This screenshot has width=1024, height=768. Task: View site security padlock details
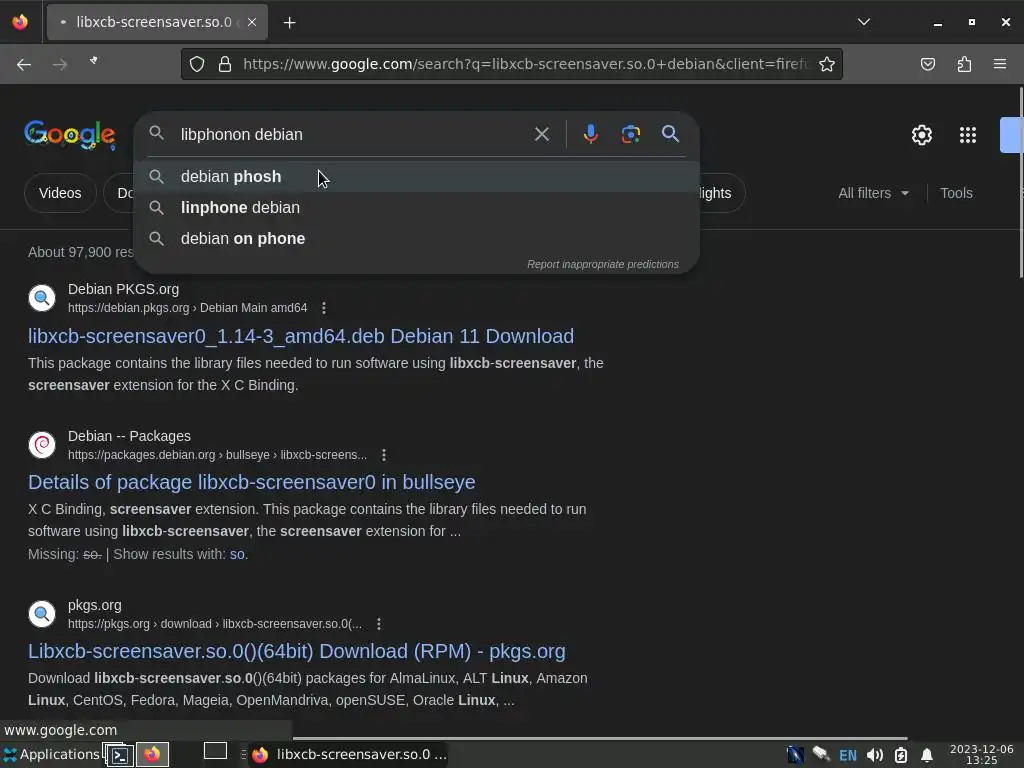click(225, 64)
